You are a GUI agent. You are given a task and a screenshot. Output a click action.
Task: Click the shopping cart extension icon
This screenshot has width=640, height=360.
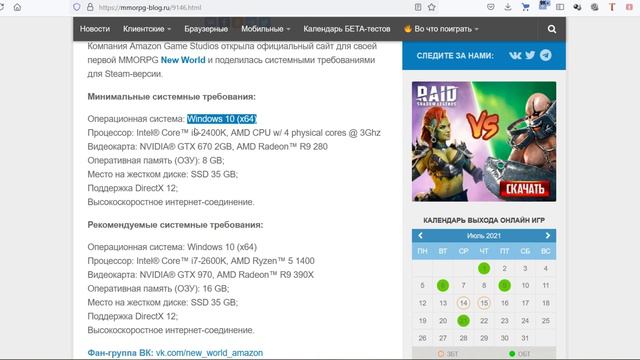coord(525,7)
